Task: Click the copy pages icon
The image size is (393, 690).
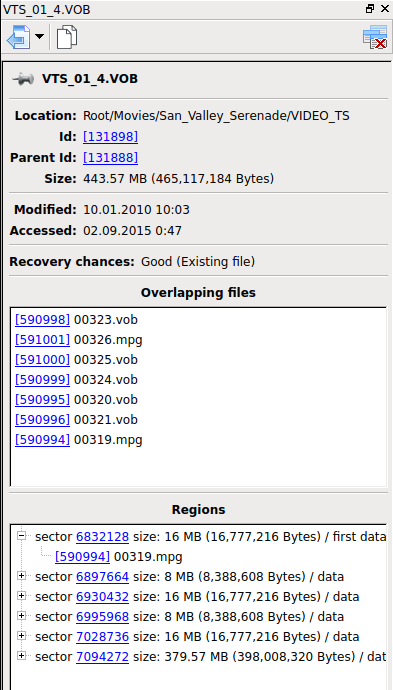Action: (x=67, y=37)
